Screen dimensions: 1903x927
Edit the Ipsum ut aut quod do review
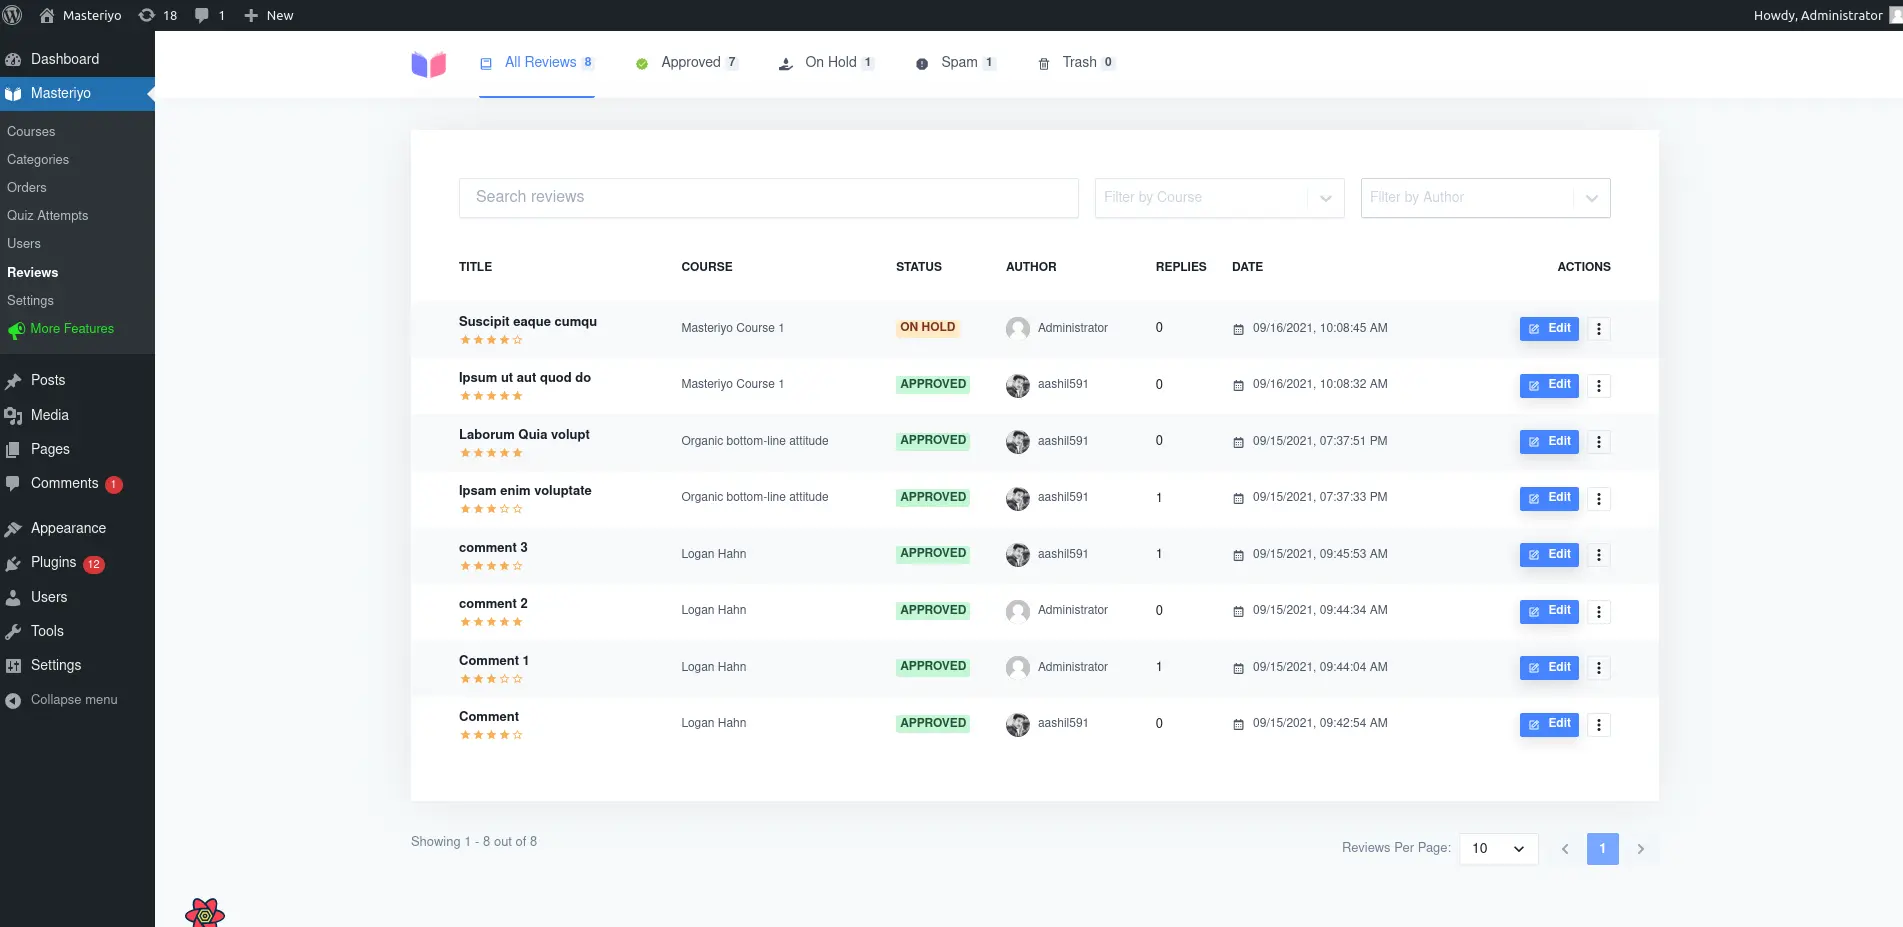tap(1549, 385)
